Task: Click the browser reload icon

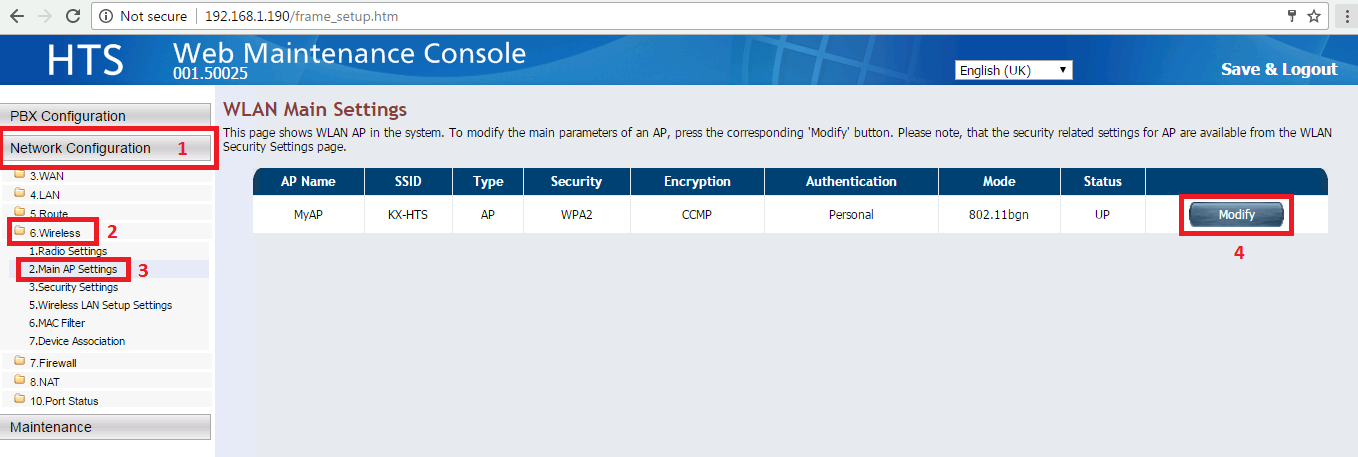Action: (x=72, y=17)
